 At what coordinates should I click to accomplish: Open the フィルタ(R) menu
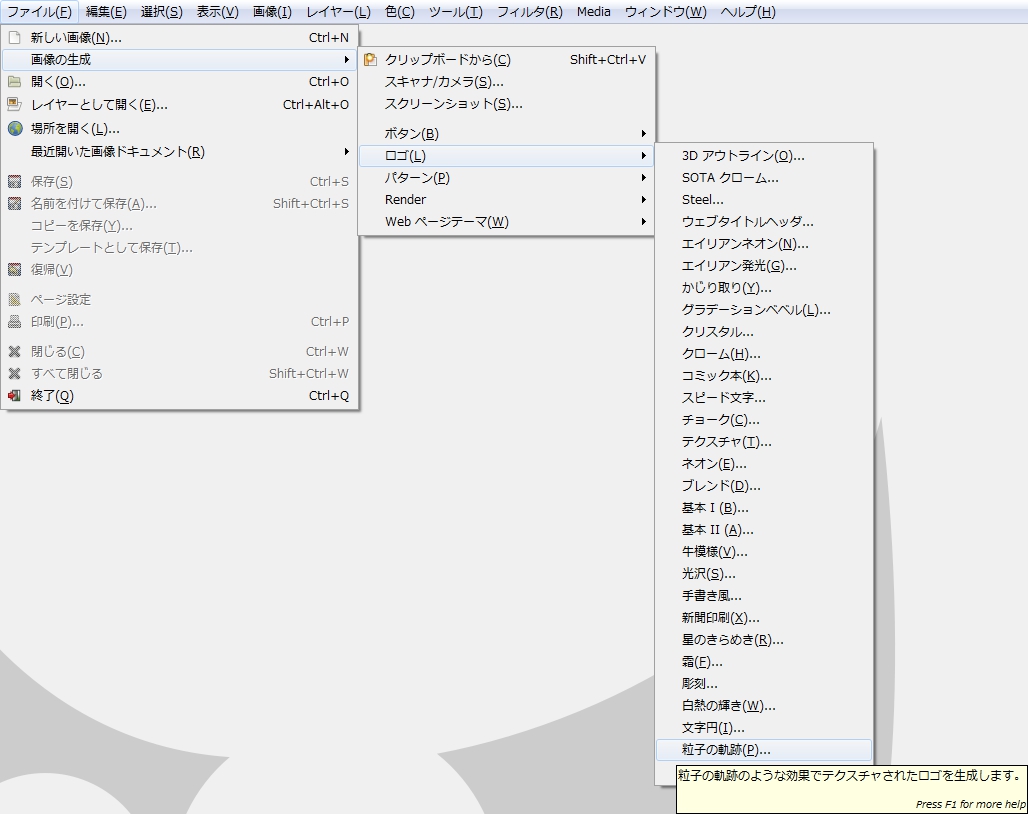pyautogui.click(x=530, y=12)
